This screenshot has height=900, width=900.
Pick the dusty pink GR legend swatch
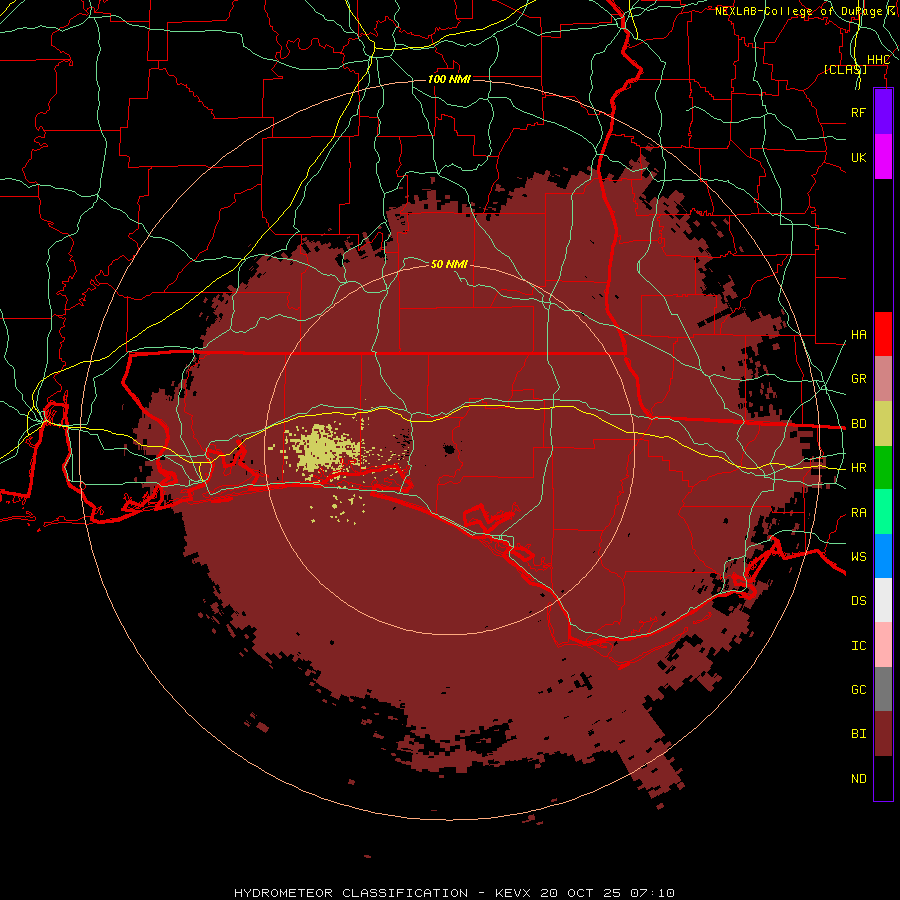[883, 379]
